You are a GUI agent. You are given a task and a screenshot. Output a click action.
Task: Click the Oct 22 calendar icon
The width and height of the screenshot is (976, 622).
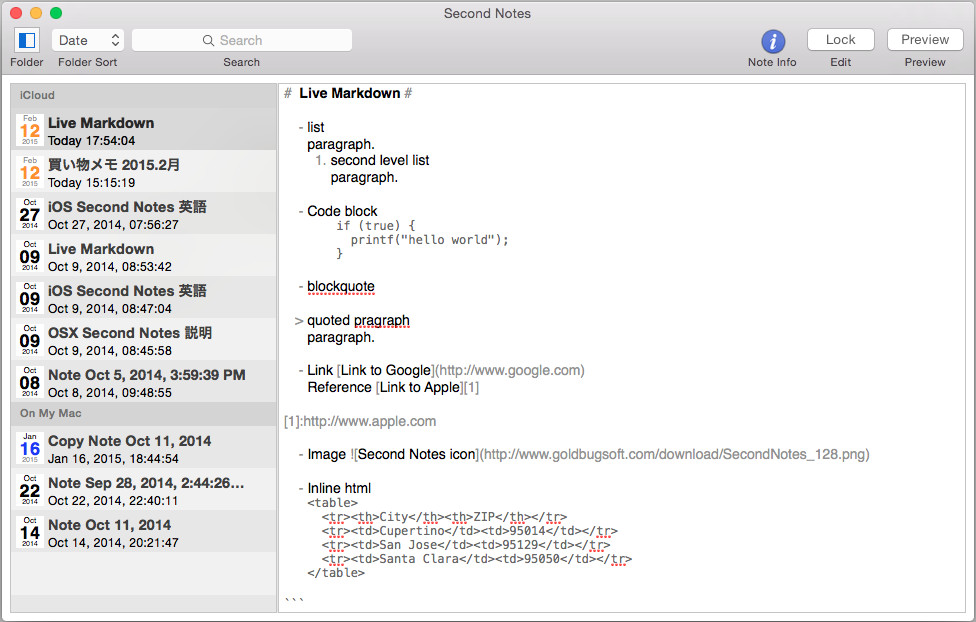(x=30, y=490)
